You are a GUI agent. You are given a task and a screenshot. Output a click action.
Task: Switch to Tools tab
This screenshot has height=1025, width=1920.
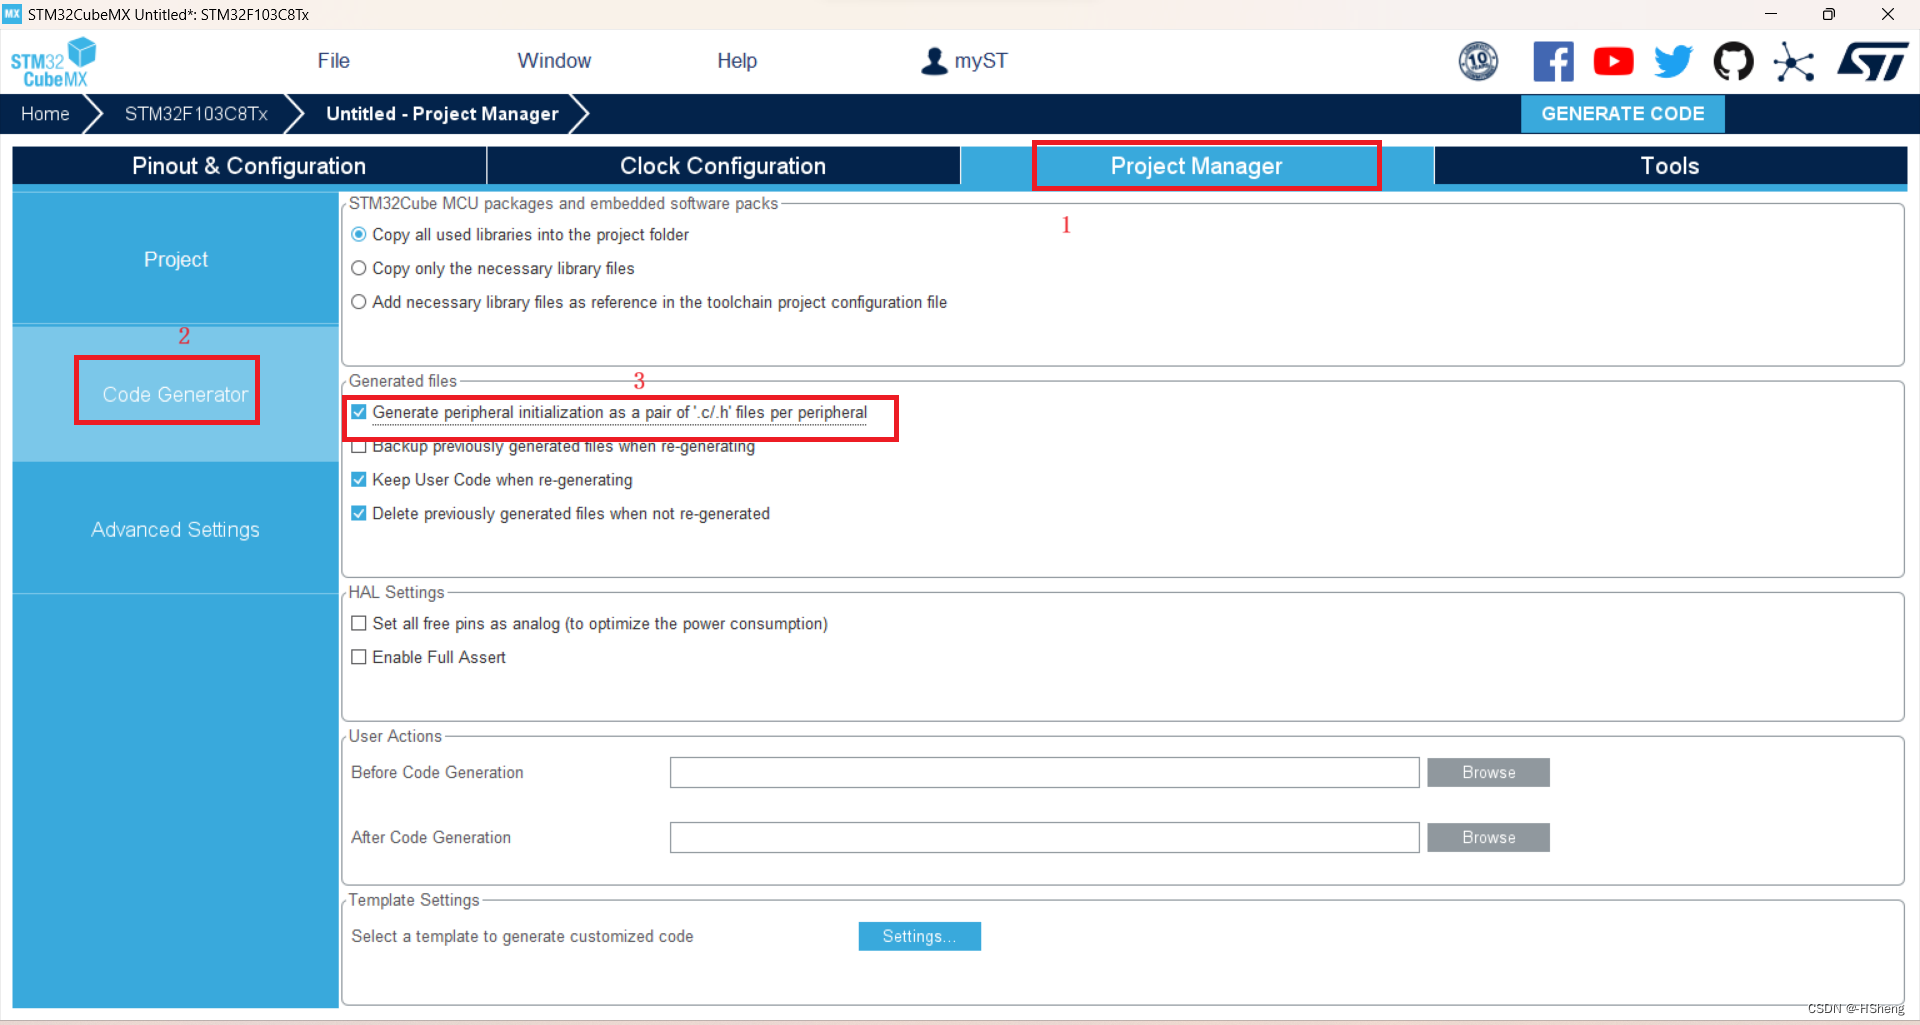pyautogui.click(x=1670, y=166)
